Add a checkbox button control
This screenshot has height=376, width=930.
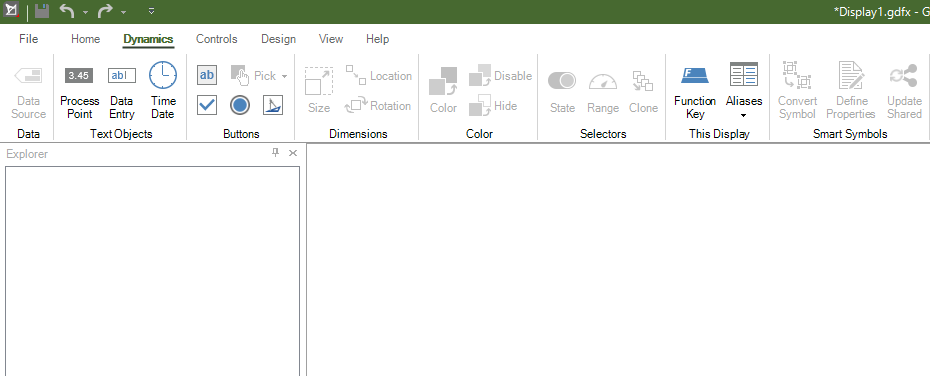pyautogui.click(x=207, y=106)
